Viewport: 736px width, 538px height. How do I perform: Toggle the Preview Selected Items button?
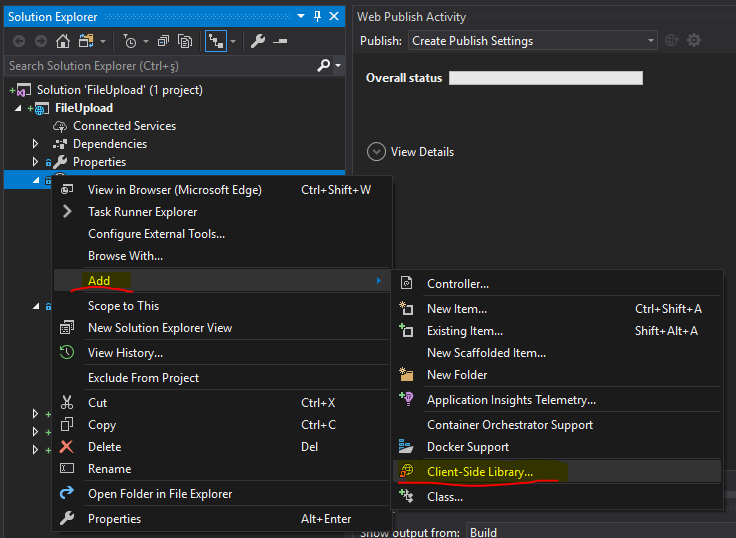point(280,41)
